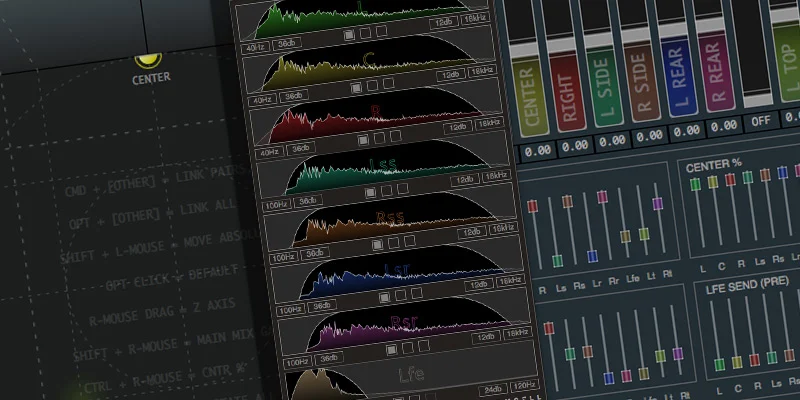Screen dimensions: 800x400
Task: Grab the magenta R REAR channel fader
Action: coord(717,71)
